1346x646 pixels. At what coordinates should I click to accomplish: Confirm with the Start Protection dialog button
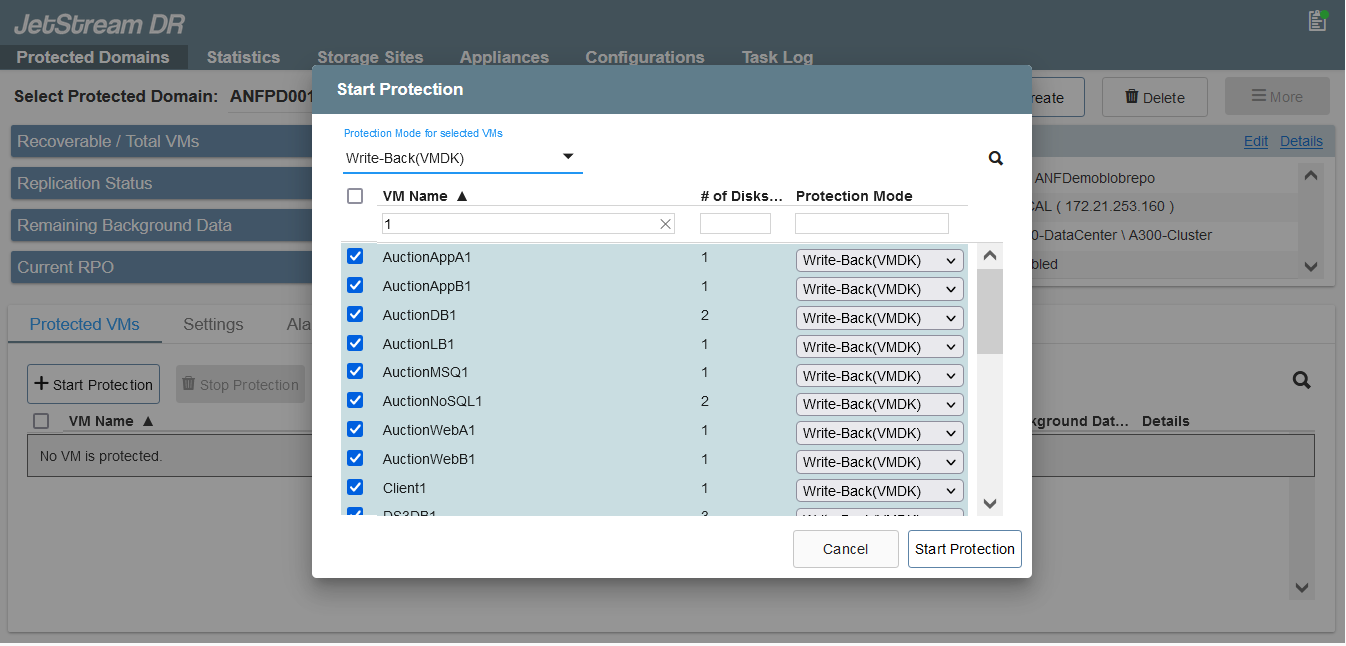(964, 549)
